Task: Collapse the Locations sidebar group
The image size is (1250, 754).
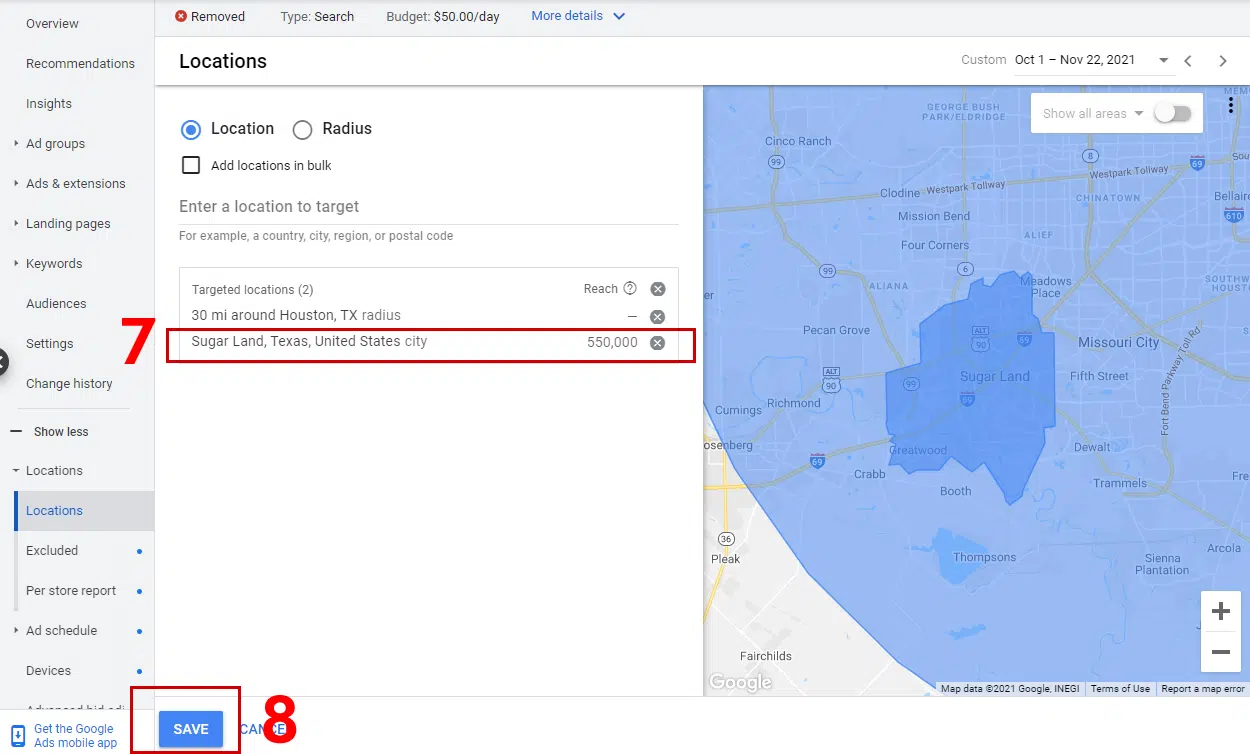Action: coord(16,470)
